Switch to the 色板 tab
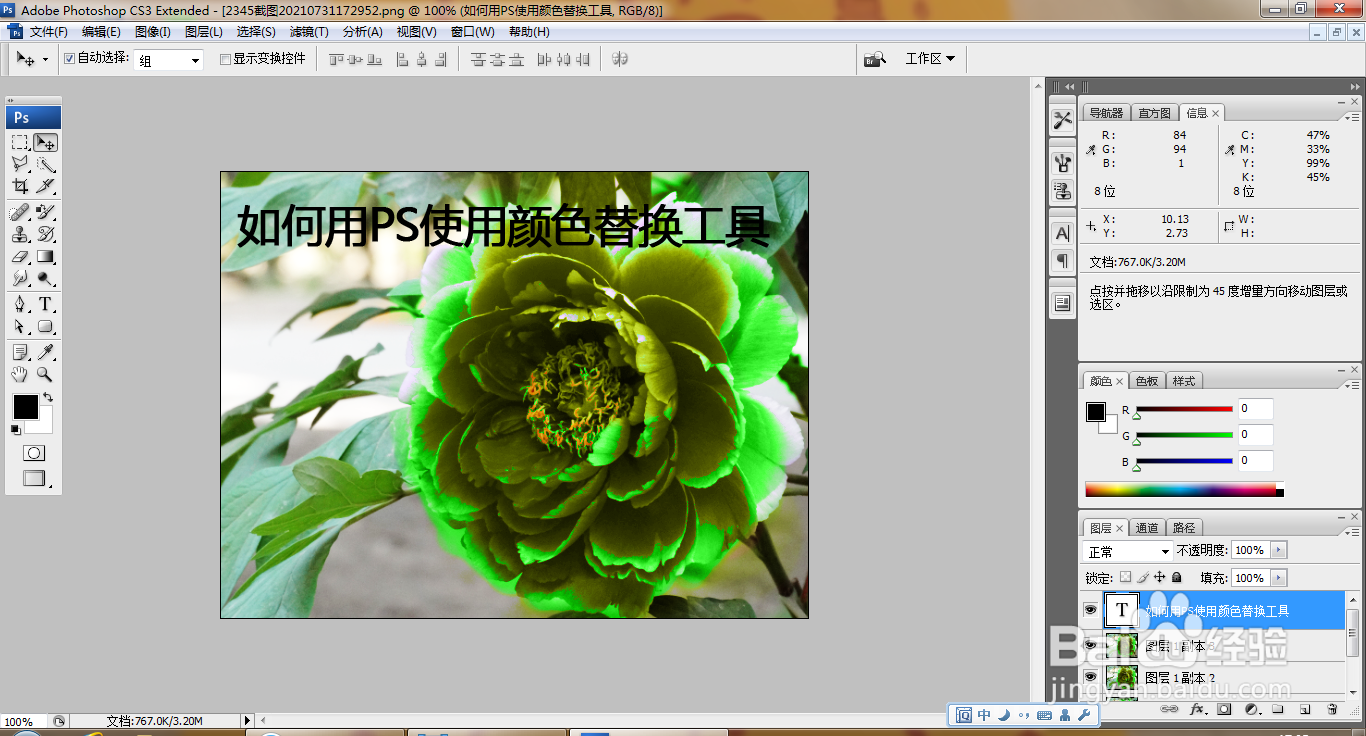 pyautogui.click(x=1147, y=380)
